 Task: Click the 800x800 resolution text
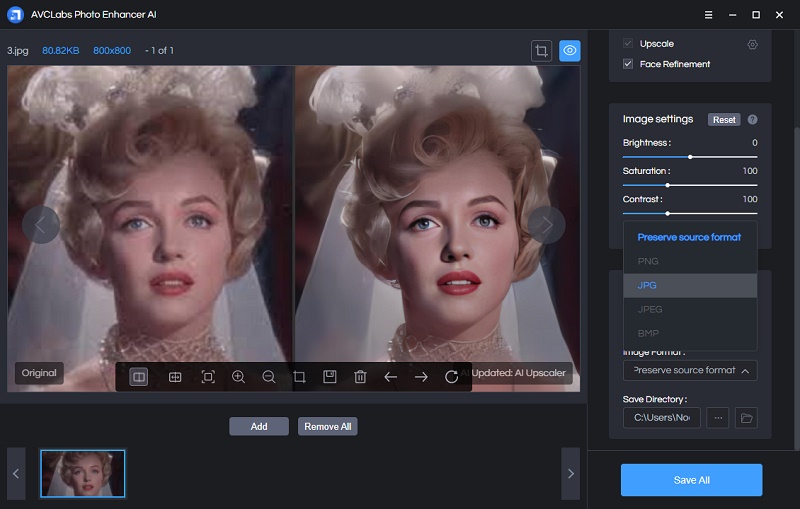click(112, 50)
